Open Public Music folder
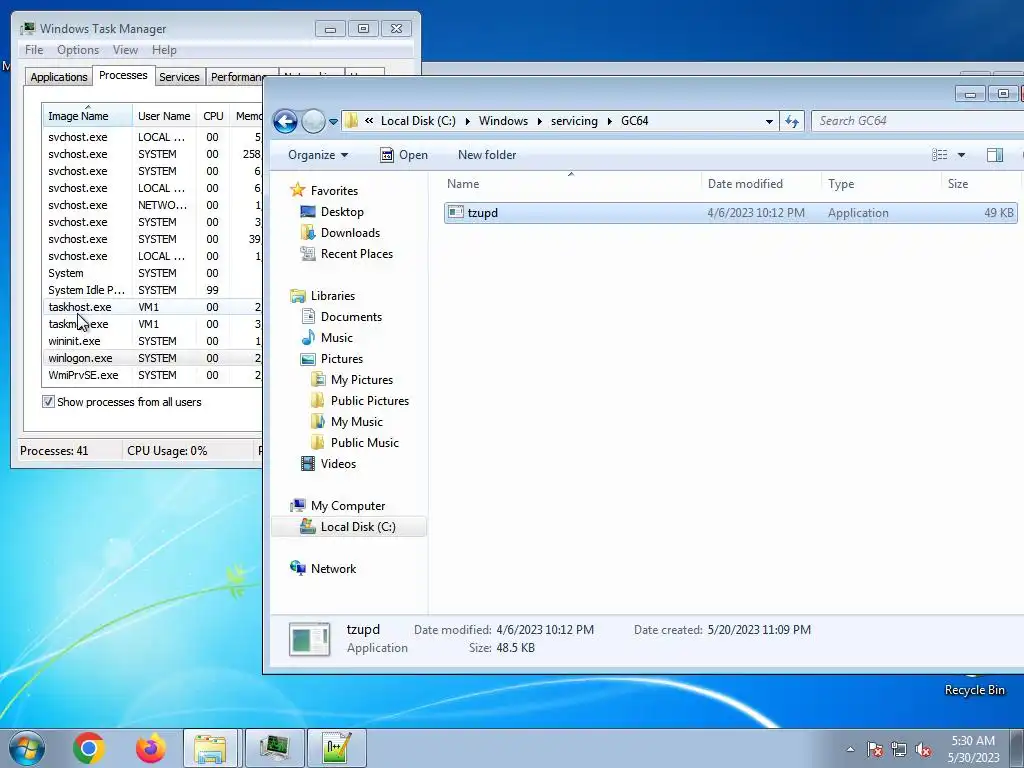The width and height of the screenshot is (1024, 768). point(364,443)
